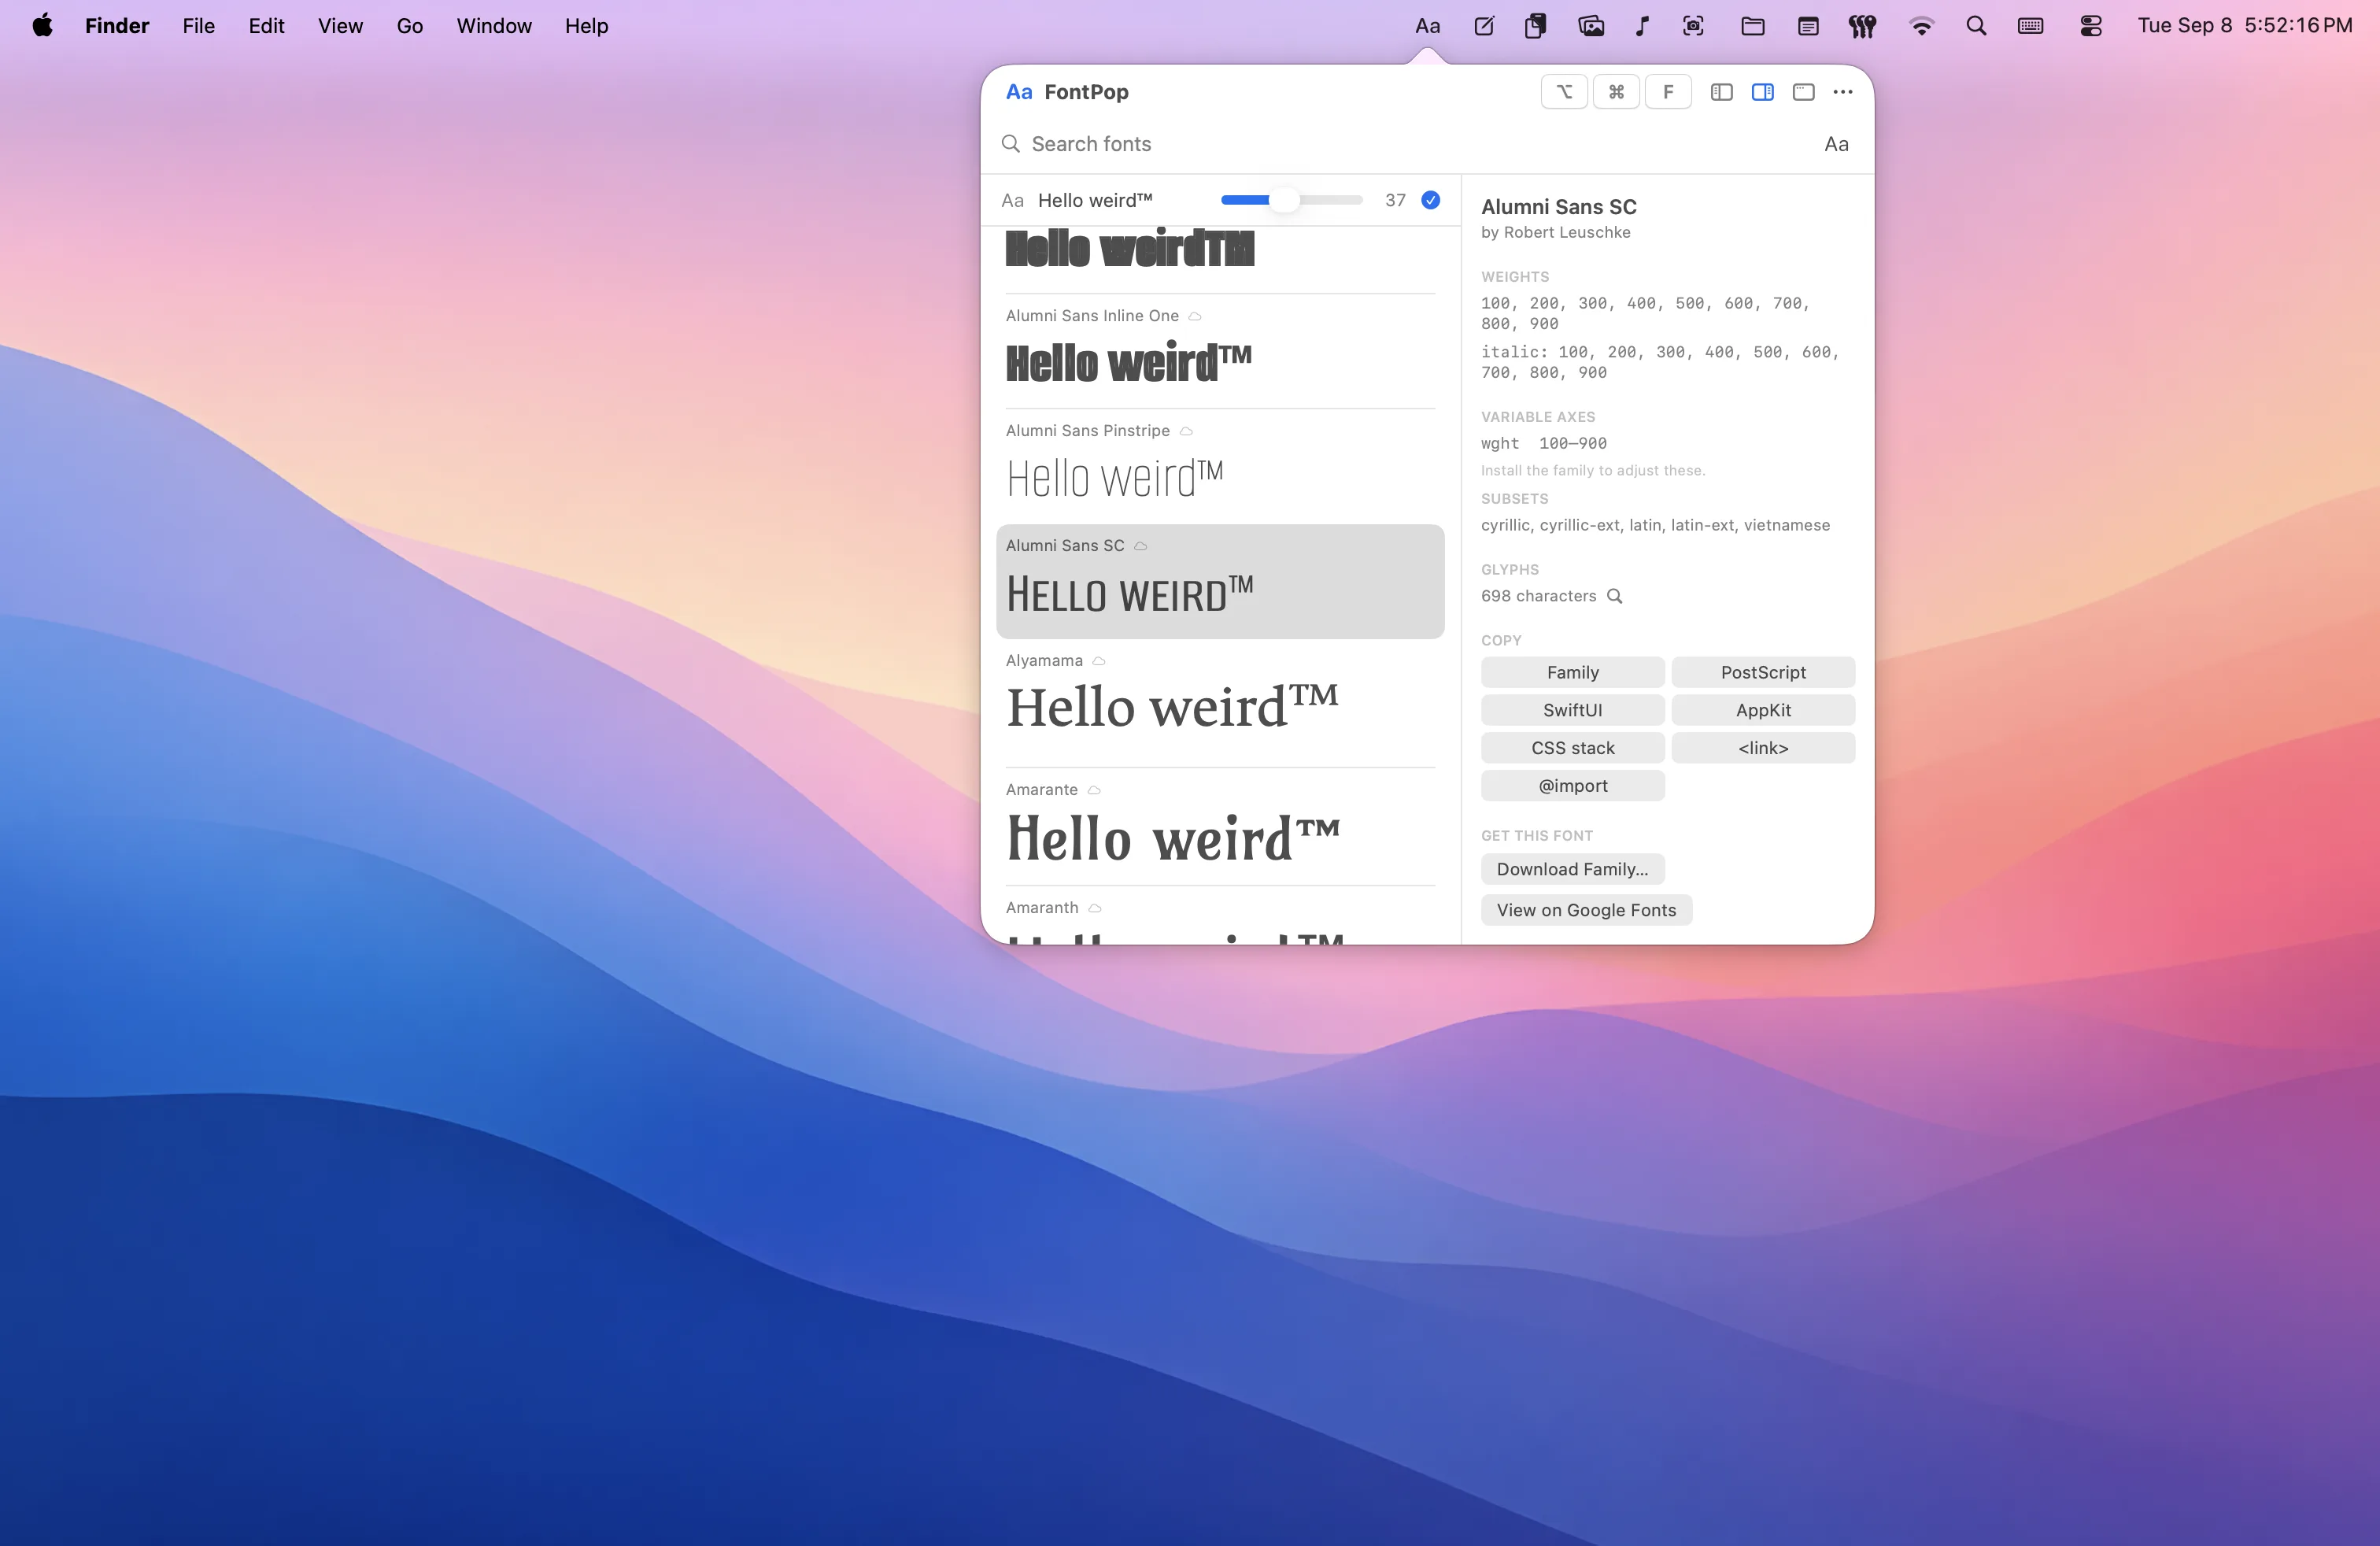Viewport: 2380px width, 1546px height.
Task: Click cloud icon next to Alumni Sans Inline One
Action: coord(1194,316)
